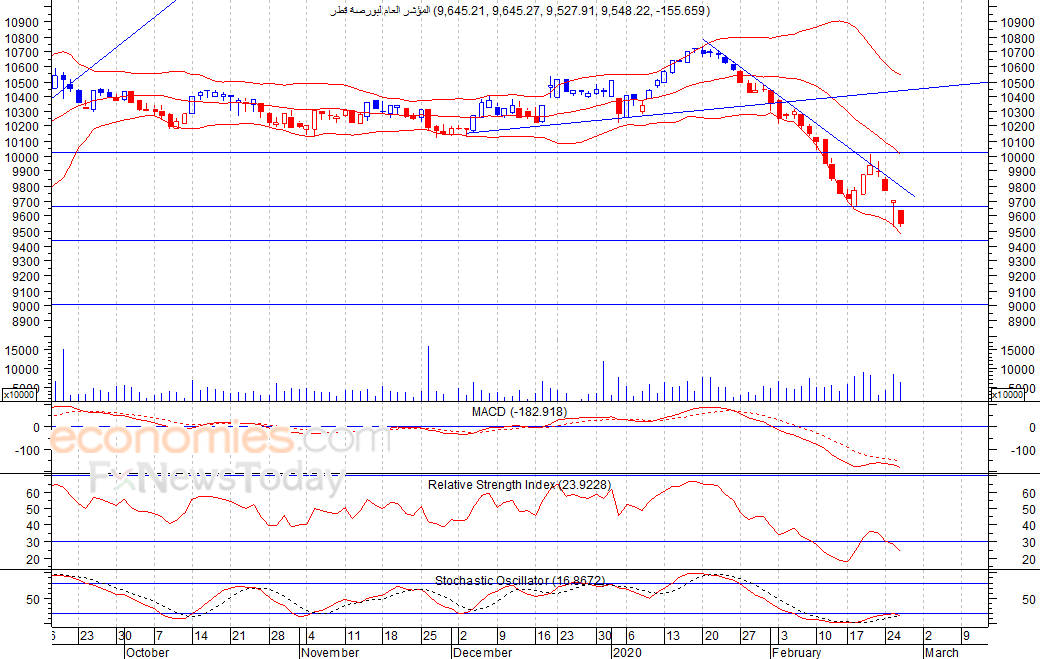The width and height of the screenshot is (1040, 659).
Task: Click the February month label on time axis
Action: 796,652
